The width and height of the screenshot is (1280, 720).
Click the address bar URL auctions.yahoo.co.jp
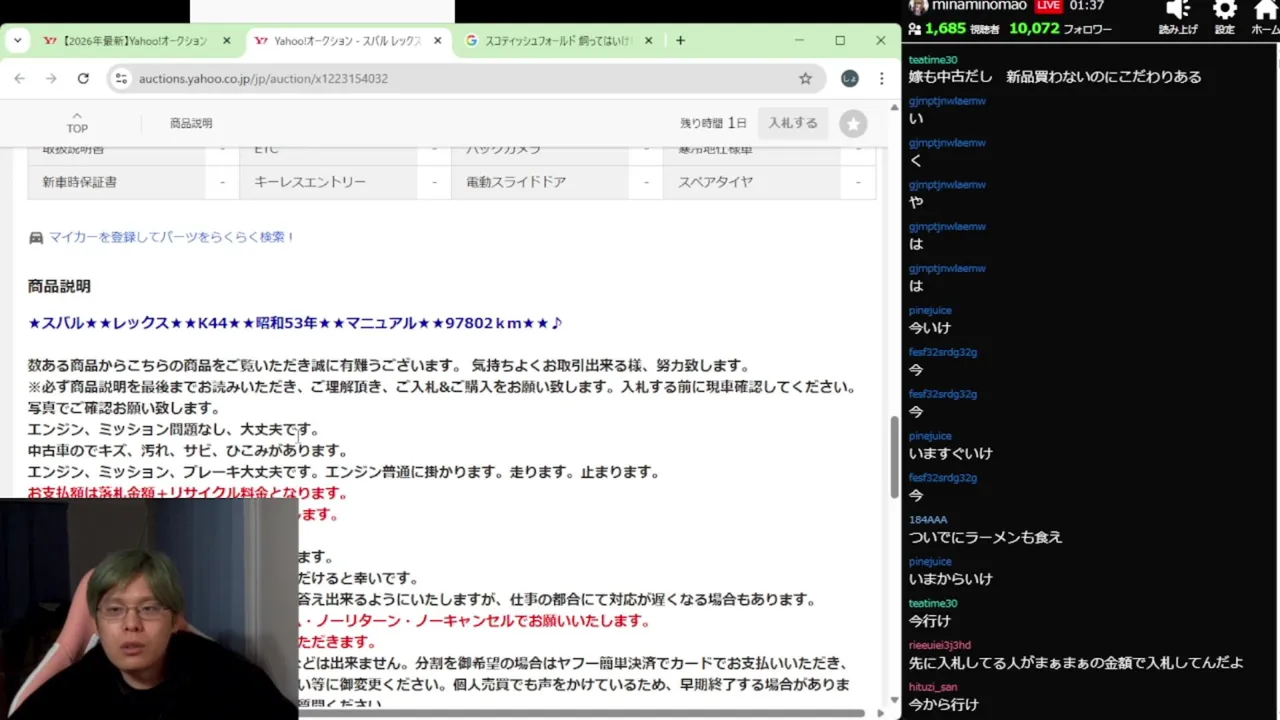(x=263, y=78)
